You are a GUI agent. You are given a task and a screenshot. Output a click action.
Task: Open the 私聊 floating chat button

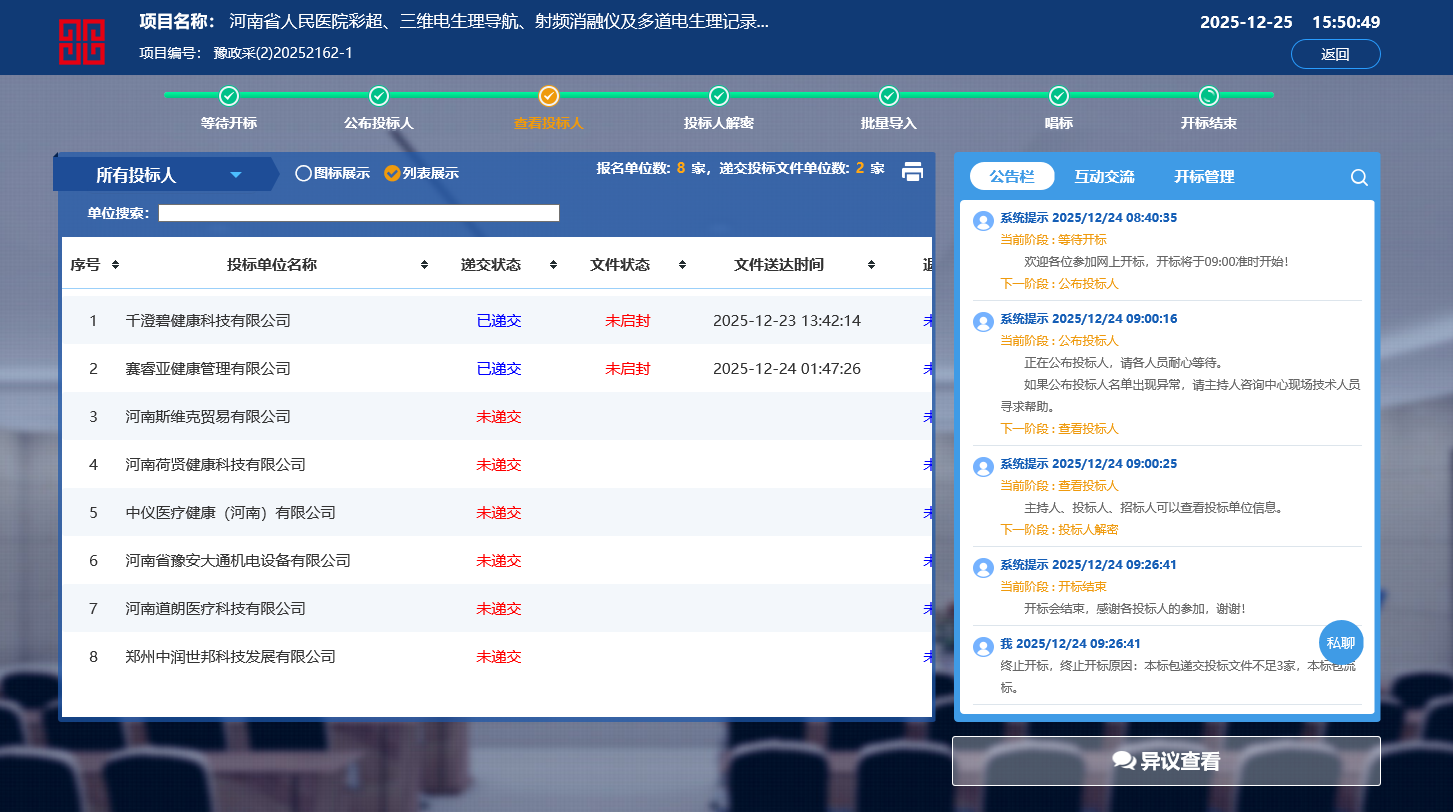[1341, 642]
